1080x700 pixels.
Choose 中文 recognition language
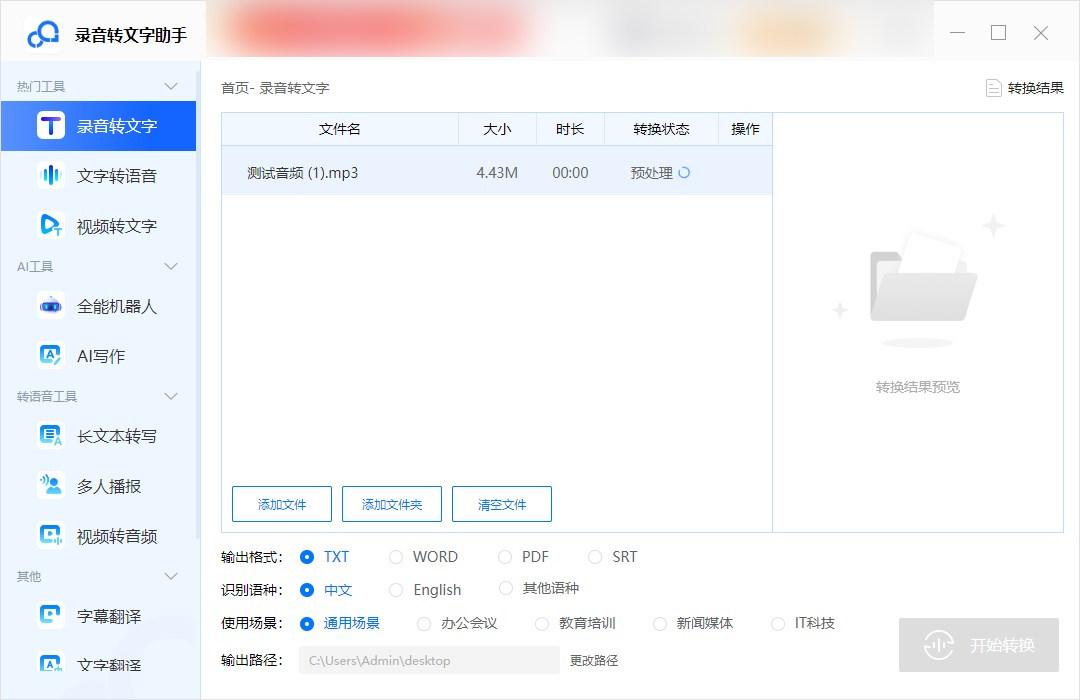click(x=326, y=590)
